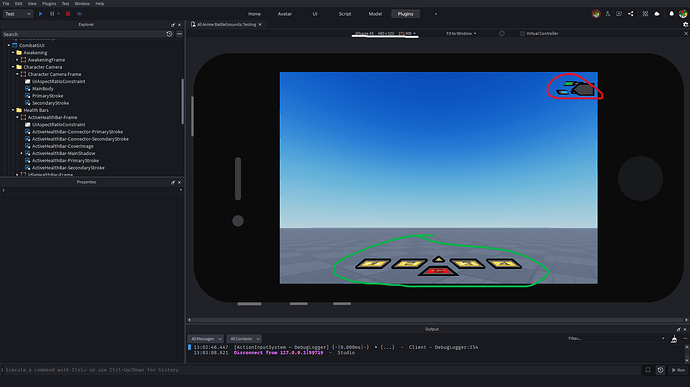Open the Window menu

pyautogui.click(x=82, y=4)
